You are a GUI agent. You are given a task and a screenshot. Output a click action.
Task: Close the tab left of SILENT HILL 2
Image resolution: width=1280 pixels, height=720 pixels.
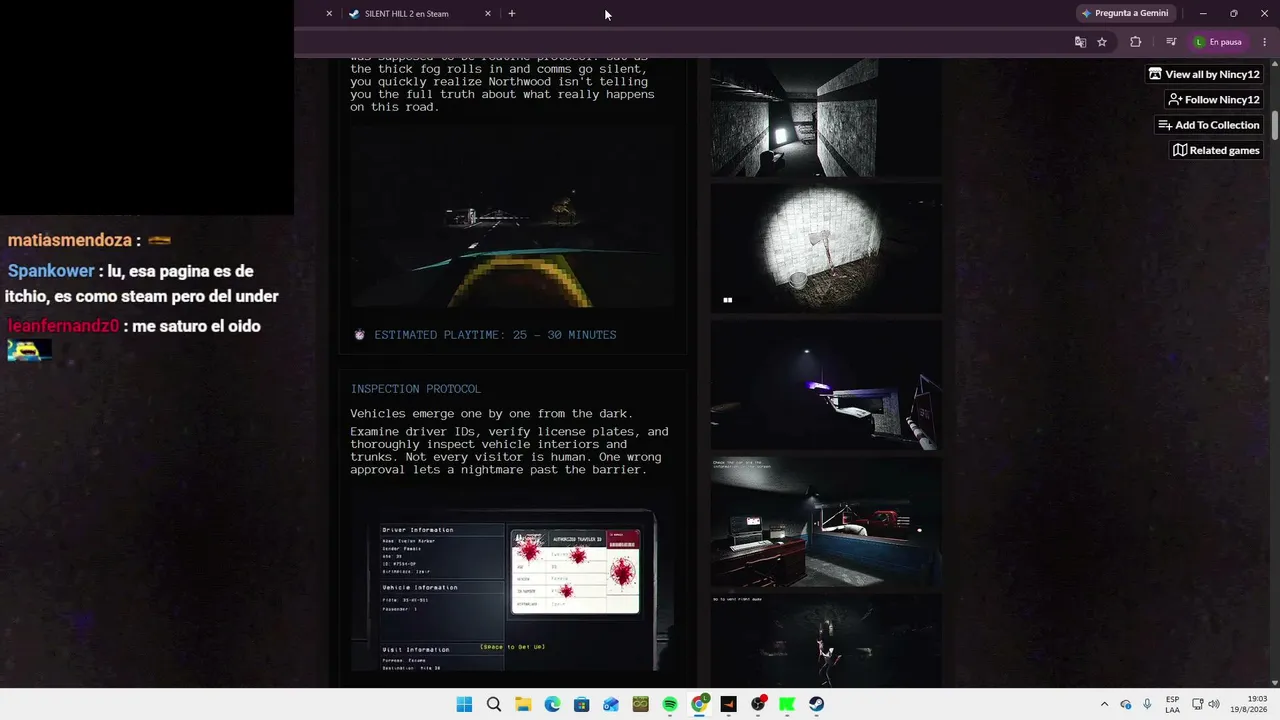pos(329,14)
